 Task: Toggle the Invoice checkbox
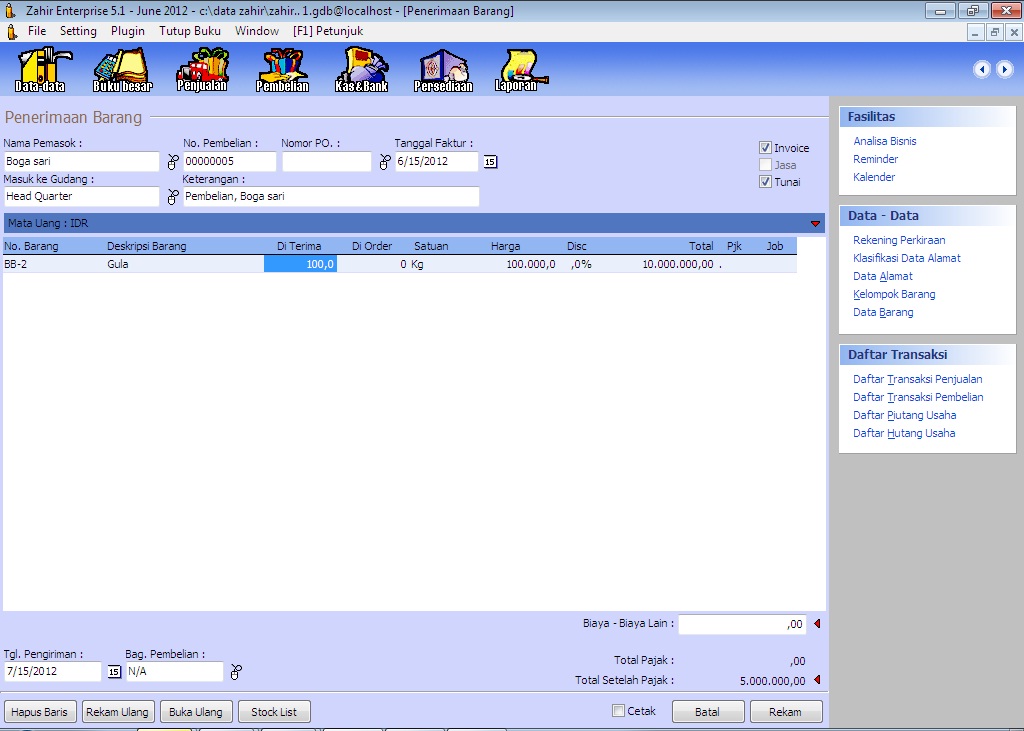(765, 148)
